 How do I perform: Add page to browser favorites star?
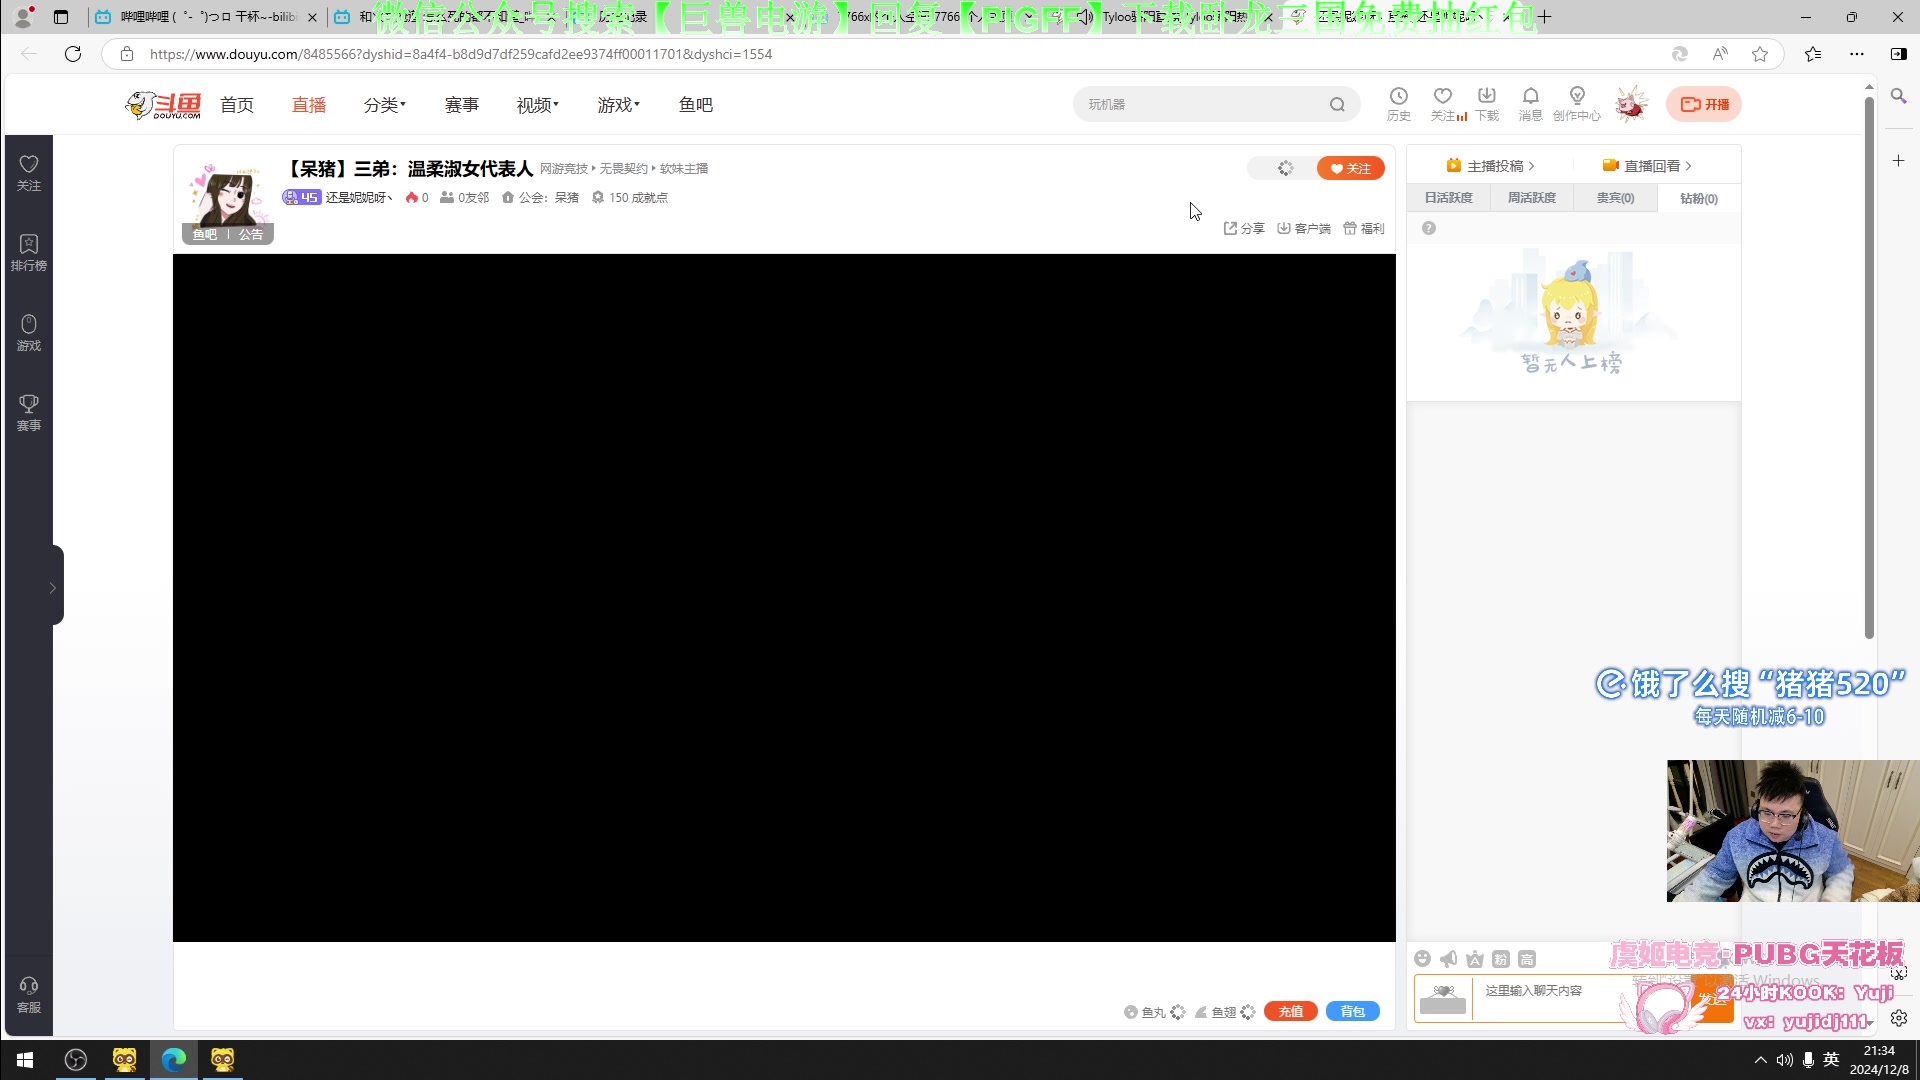(x=1760, y=54)
